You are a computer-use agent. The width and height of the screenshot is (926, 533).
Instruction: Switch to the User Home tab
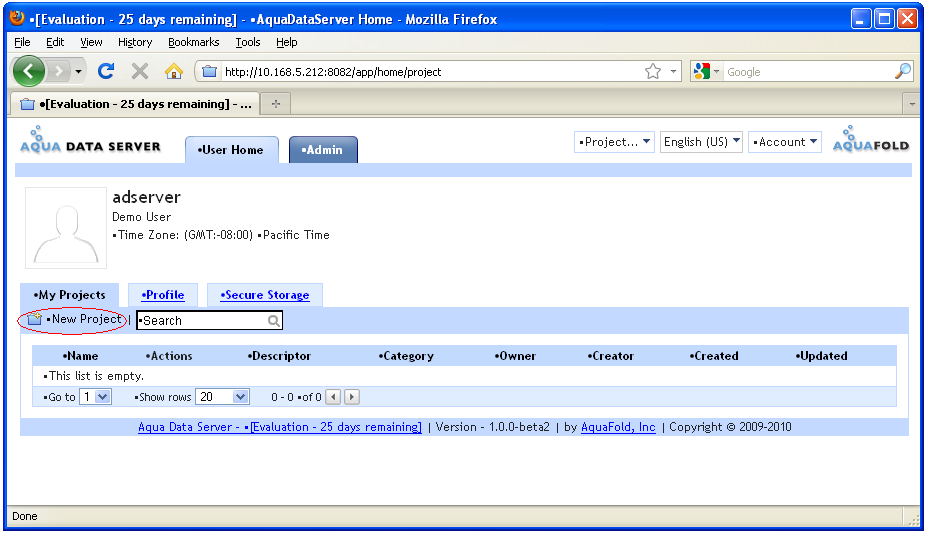tap(232, 150)
